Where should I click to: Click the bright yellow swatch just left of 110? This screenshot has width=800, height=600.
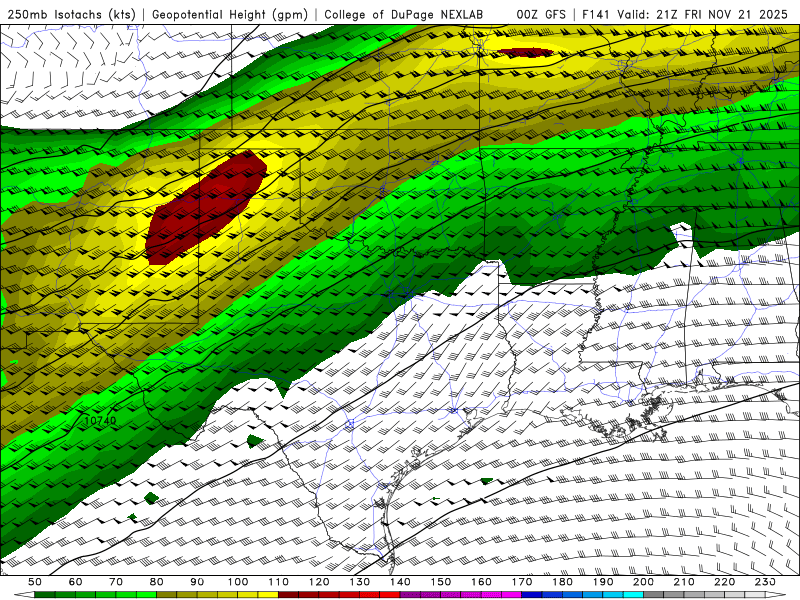click(268, 595)
